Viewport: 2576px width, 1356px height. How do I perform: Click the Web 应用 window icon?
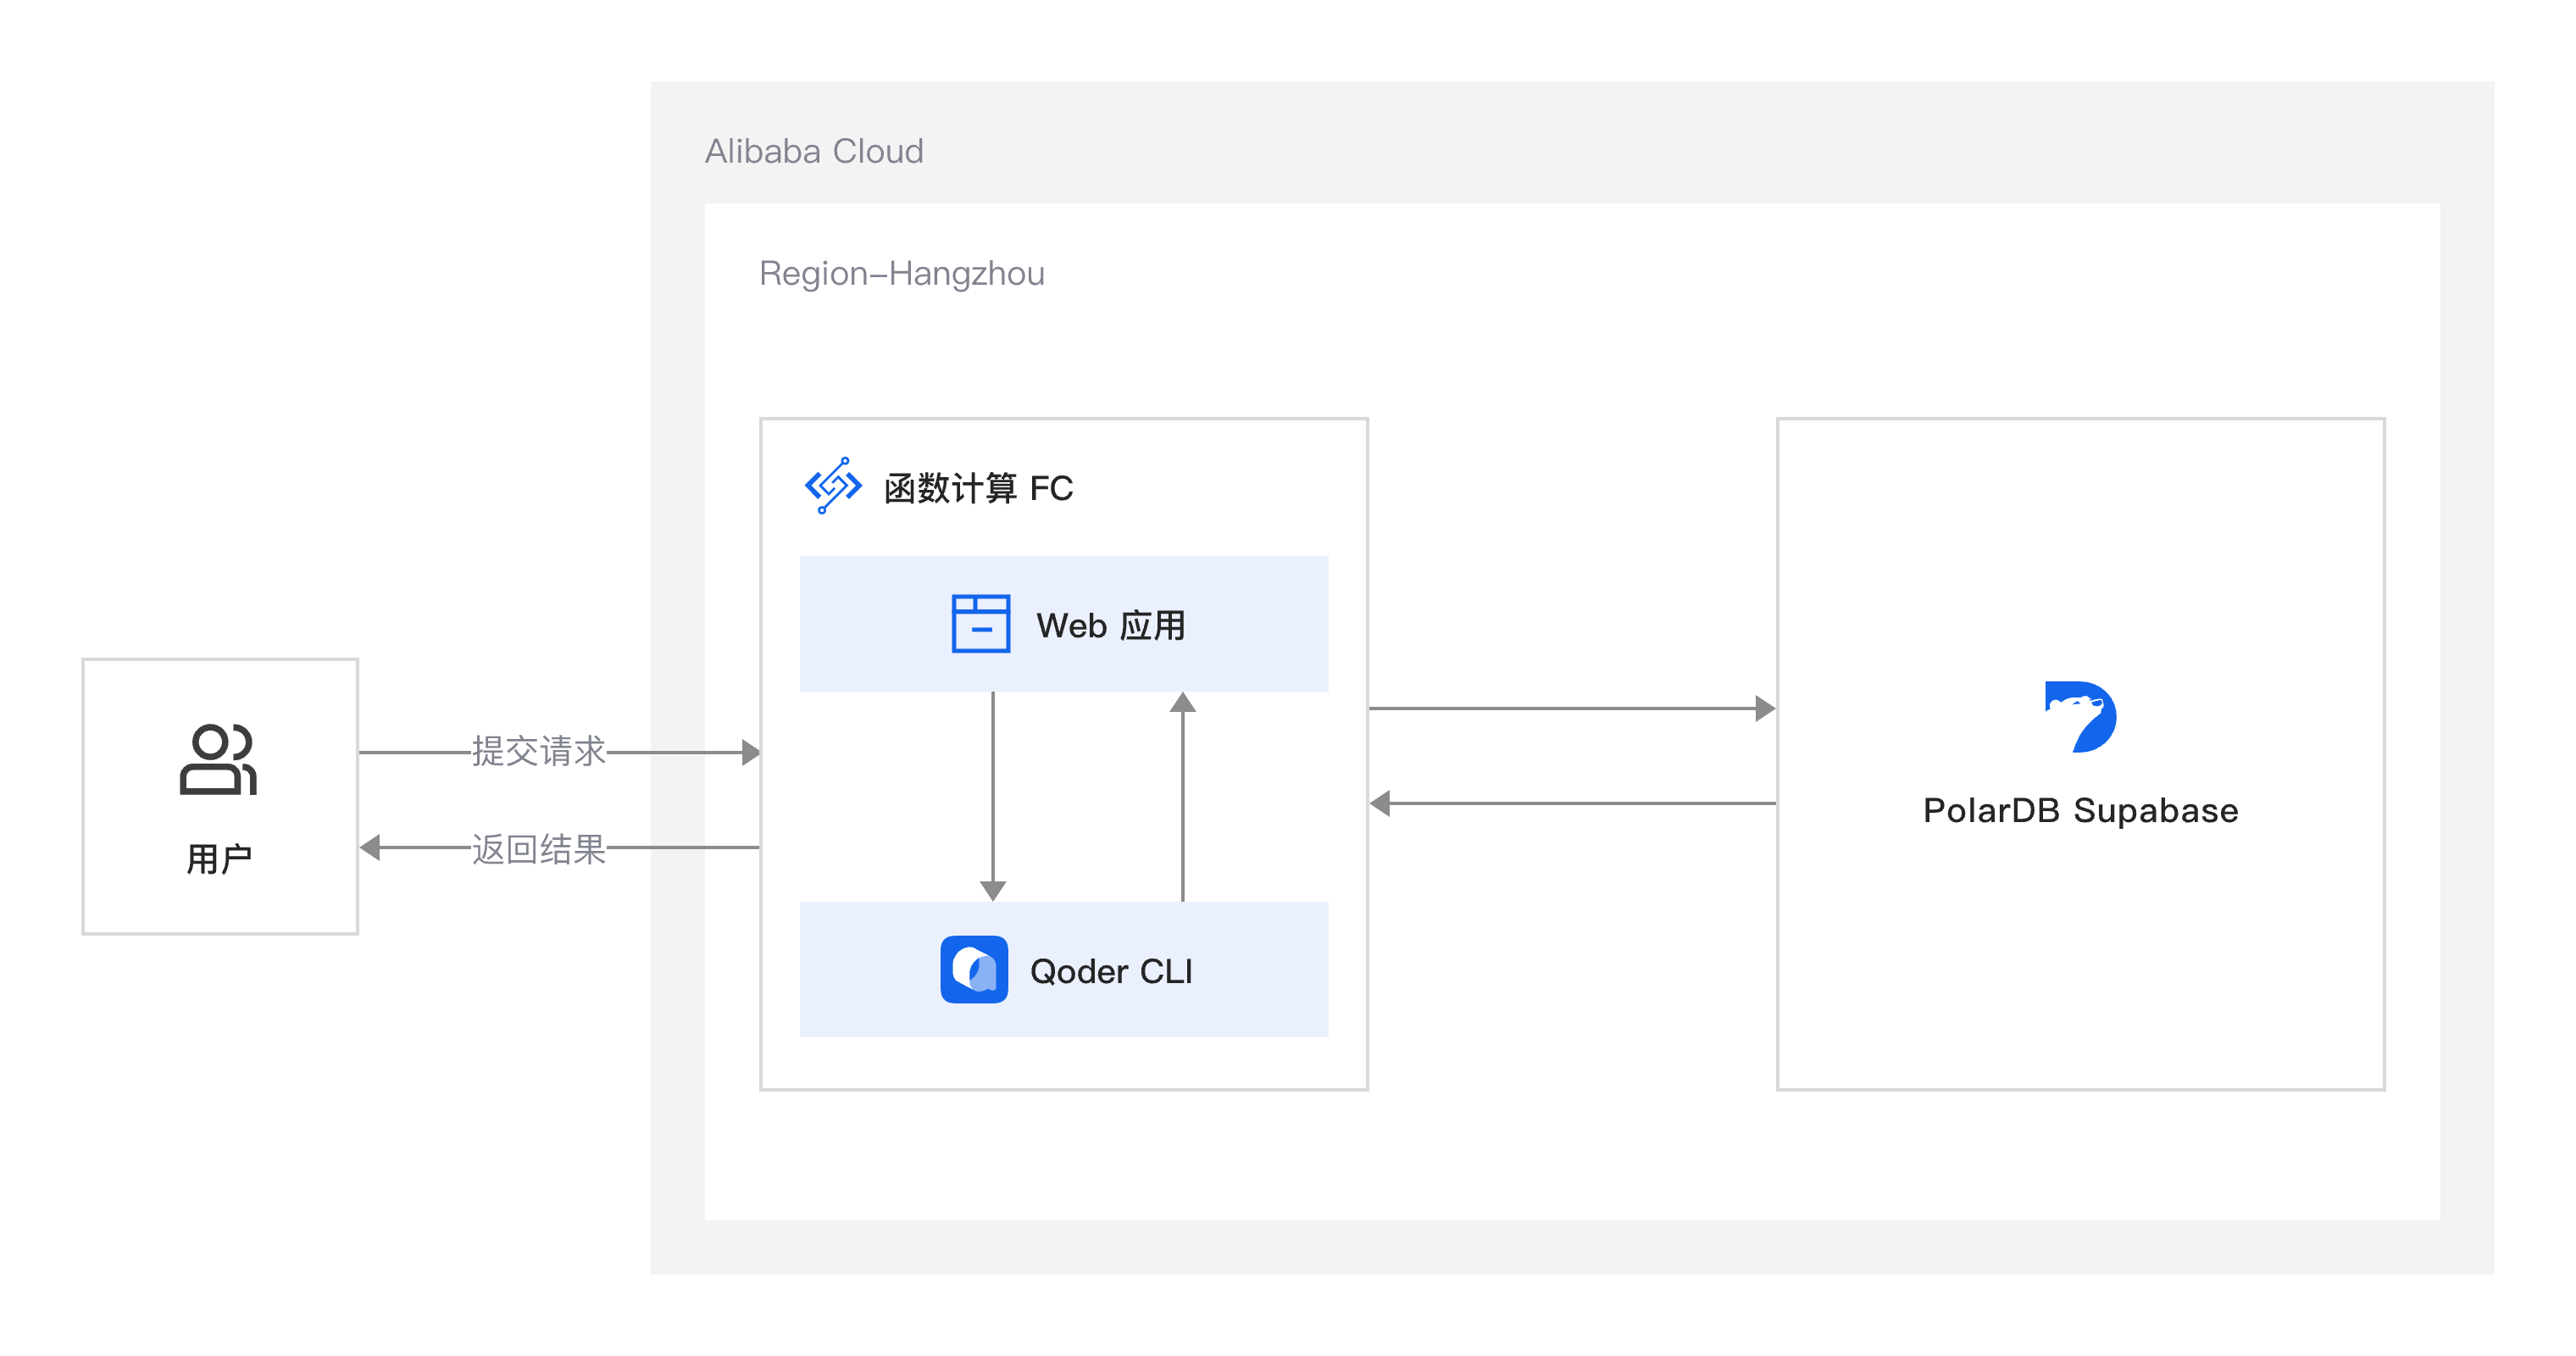tap(980, 624)
